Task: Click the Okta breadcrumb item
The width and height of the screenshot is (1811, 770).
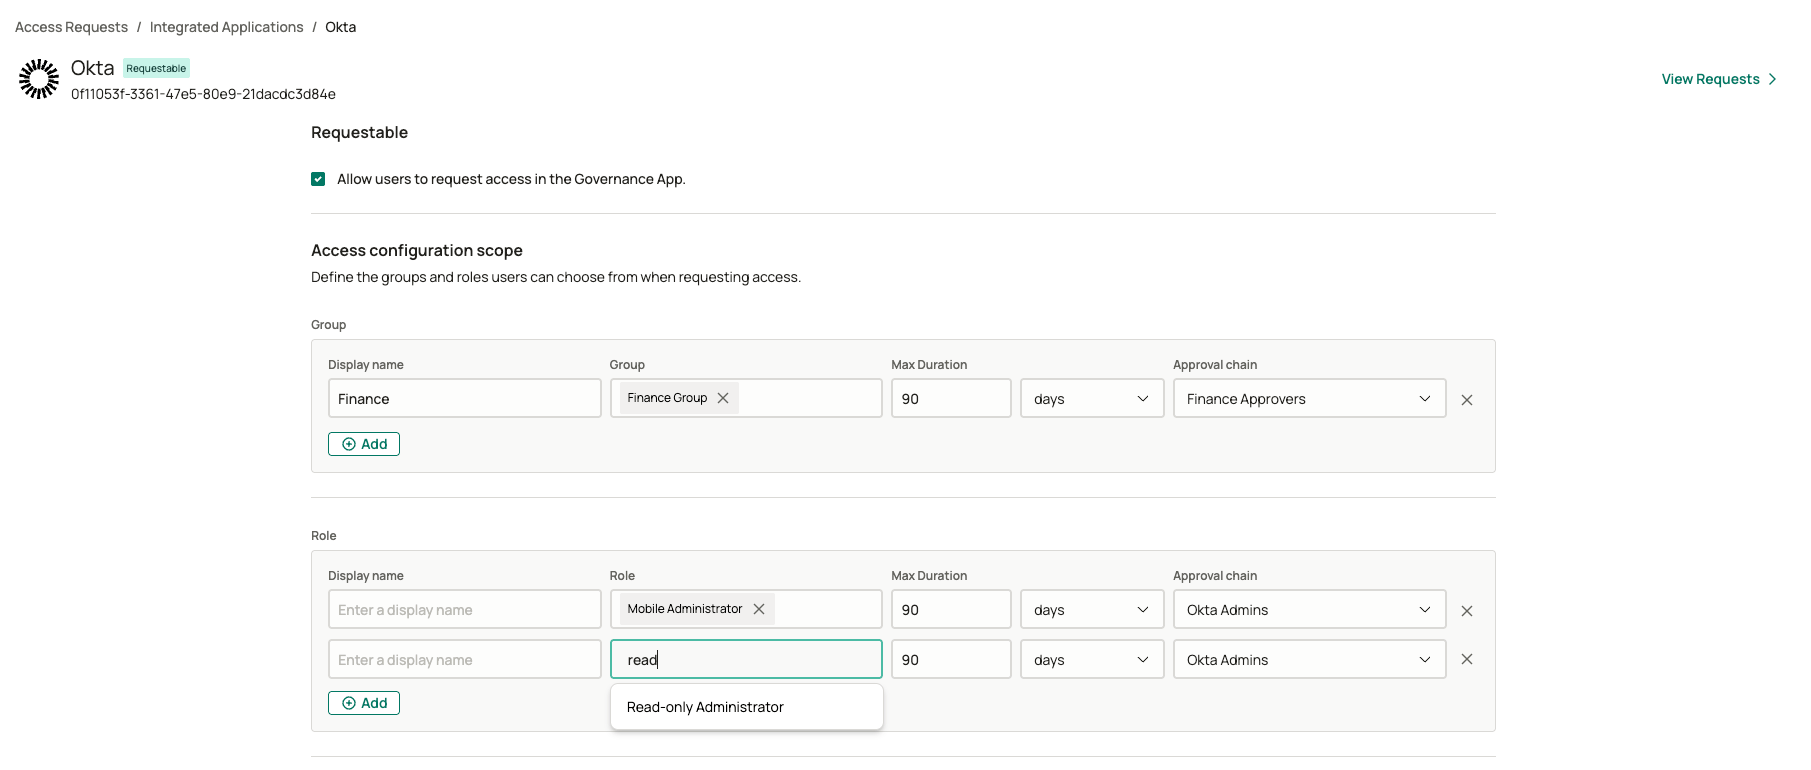Action: [x=341, y=27]
